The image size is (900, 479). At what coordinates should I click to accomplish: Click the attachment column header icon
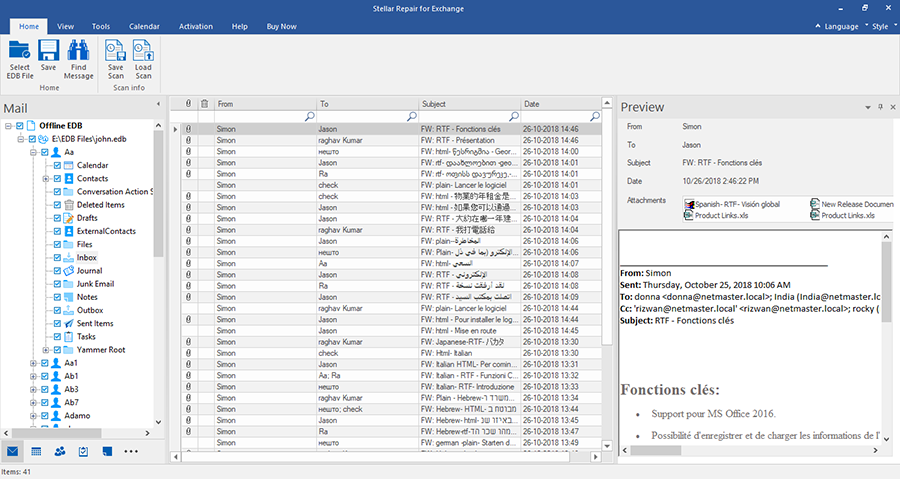(x=188, y=104)
